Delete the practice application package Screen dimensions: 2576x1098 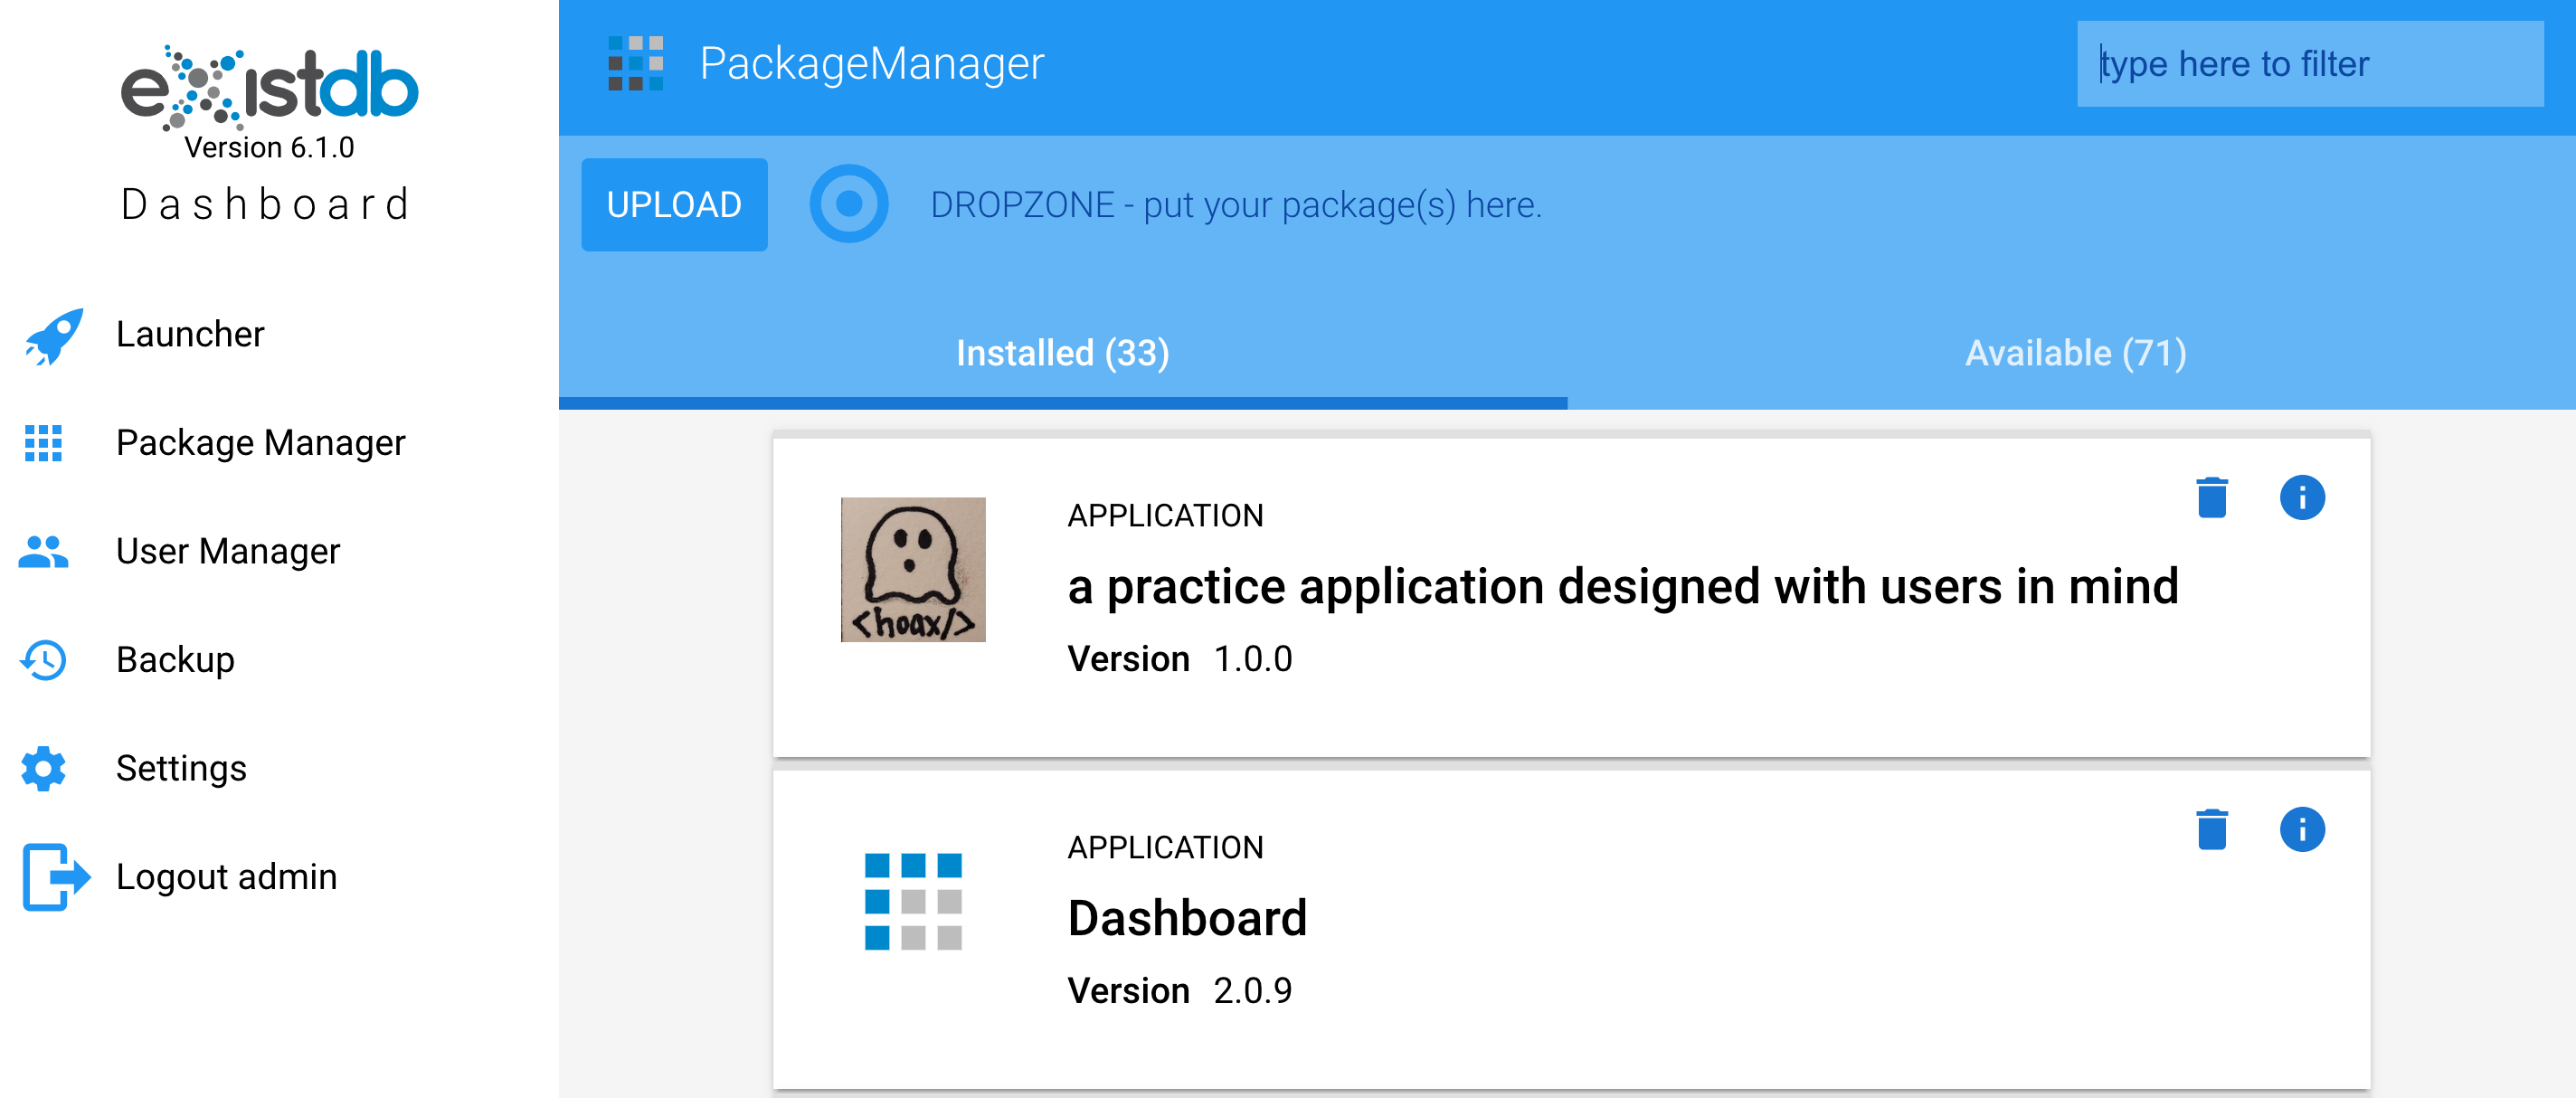2212,497
